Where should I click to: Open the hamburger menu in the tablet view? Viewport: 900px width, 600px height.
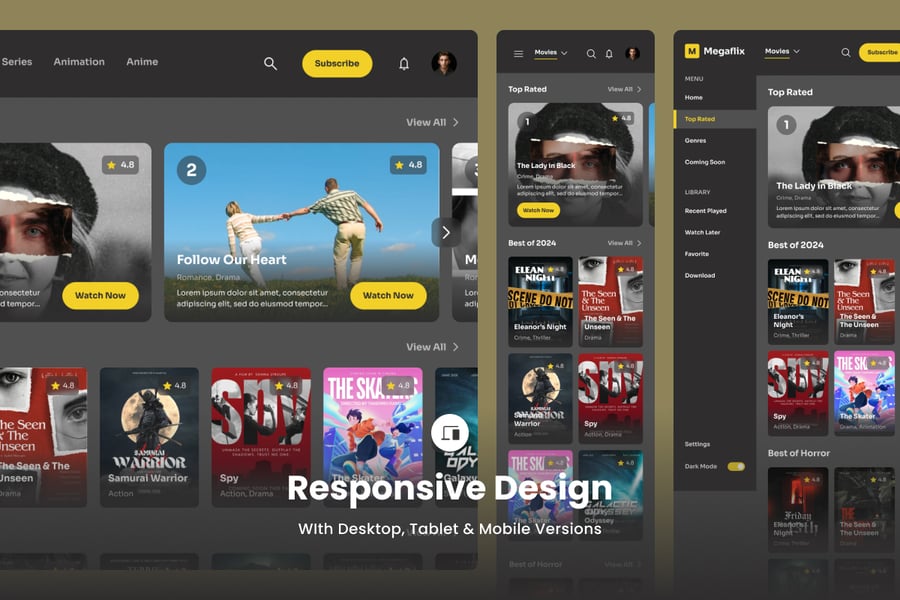[x=518, y=53]
